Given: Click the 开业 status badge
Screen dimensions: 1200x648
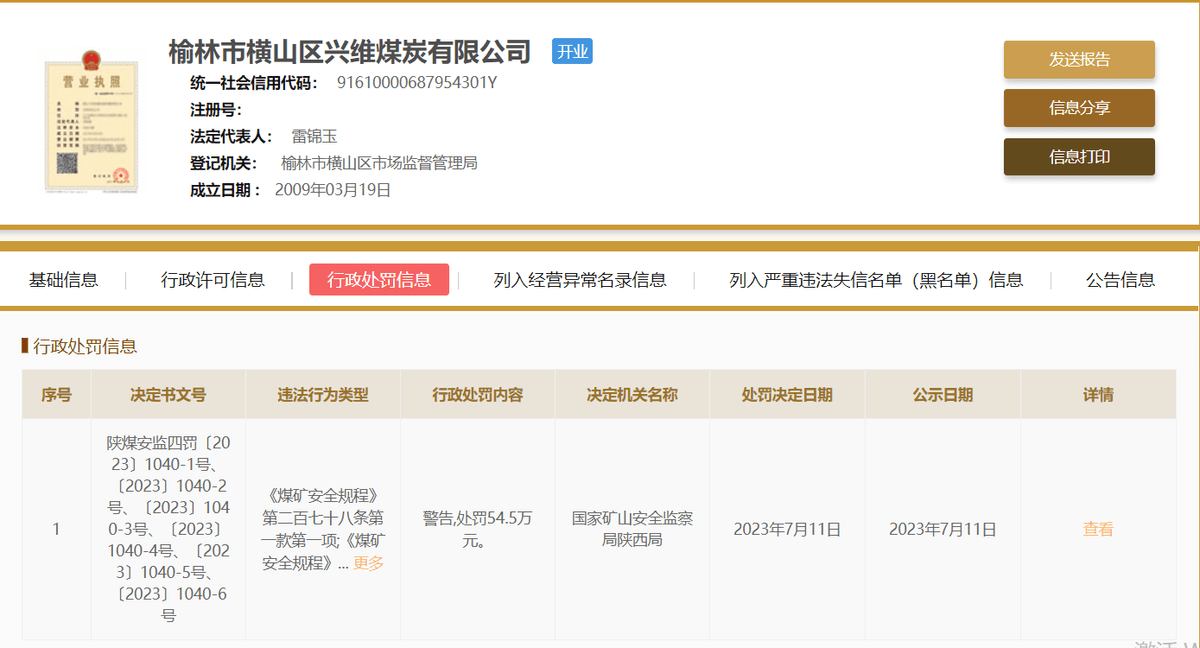Looking at the screenshot, I should pyautogui.click(x=572, y=51).
